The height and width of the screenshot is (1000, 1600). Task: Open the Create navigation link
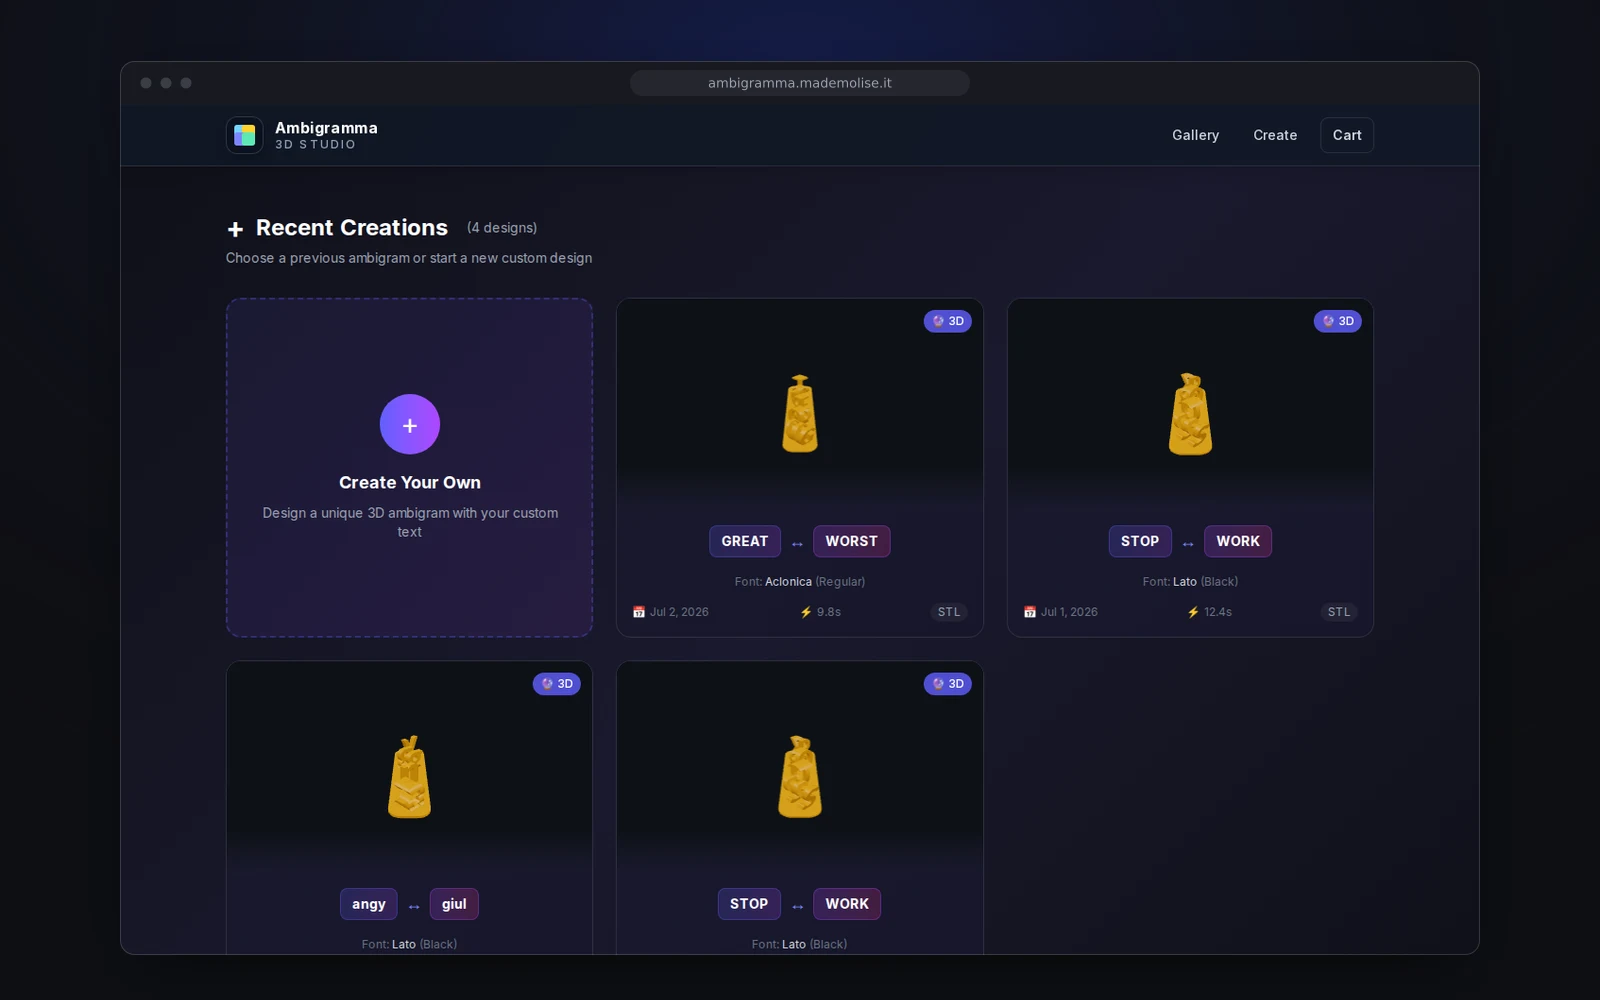tap(1275, 135)
